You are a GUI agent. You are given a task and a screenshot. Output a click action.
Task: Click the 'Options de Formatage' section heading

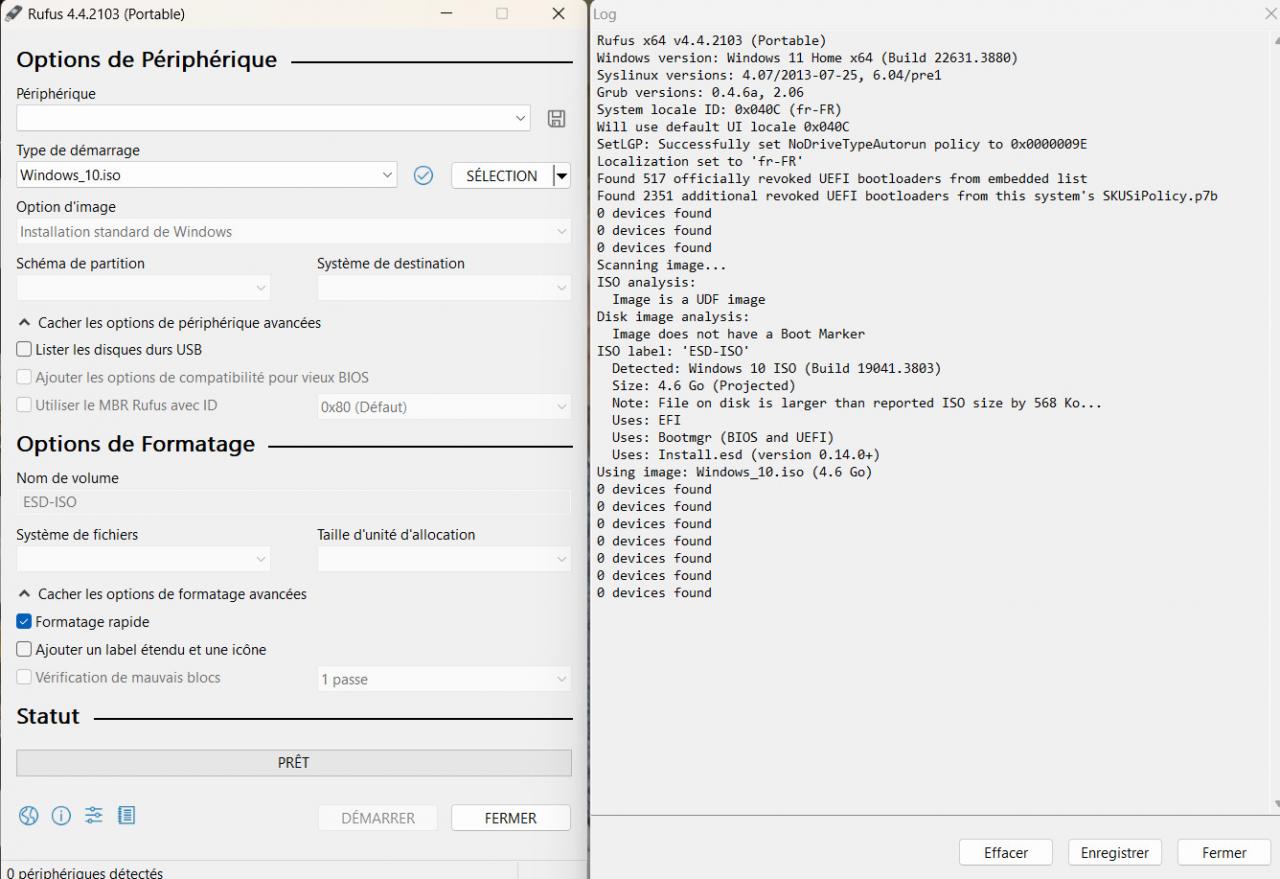click(136, 444)
